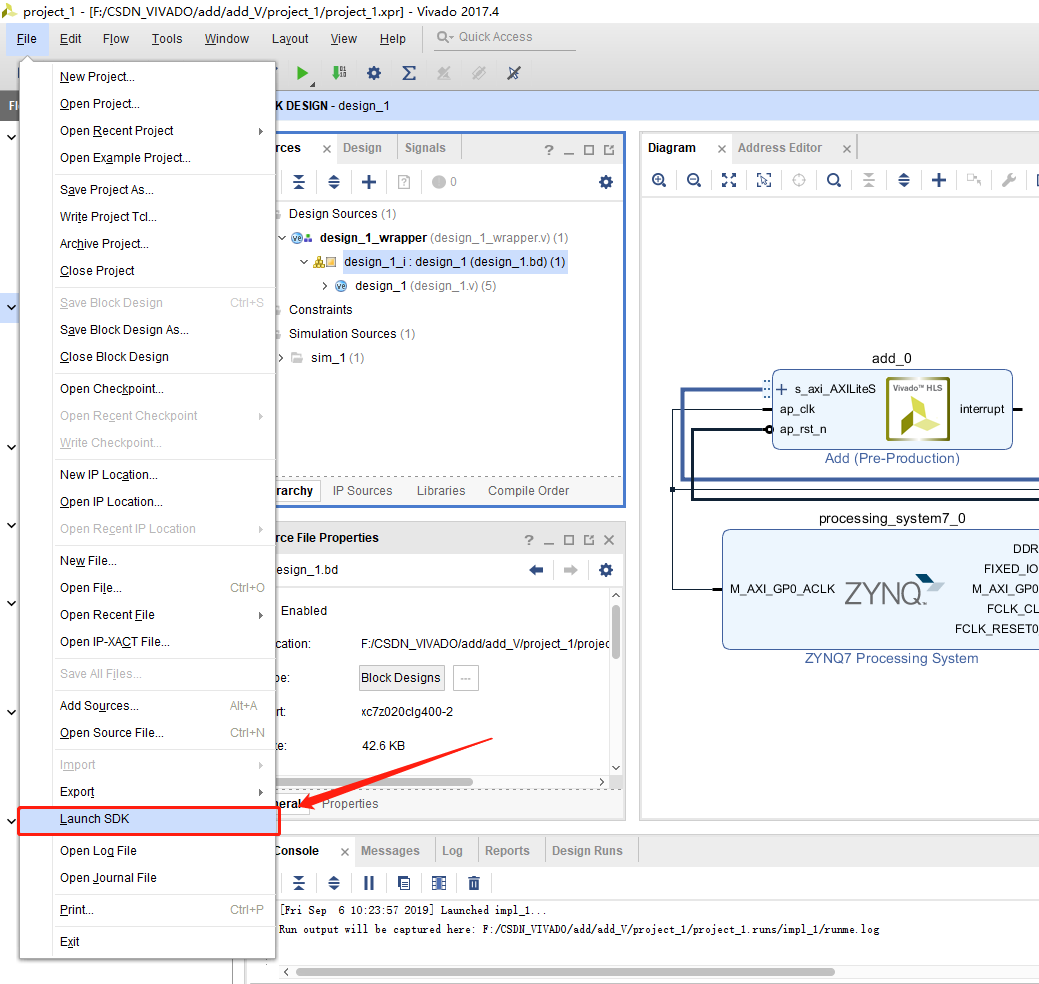
Task: Expand all blocks in Diagram toolbar
Action: click(x=904, y=180)
